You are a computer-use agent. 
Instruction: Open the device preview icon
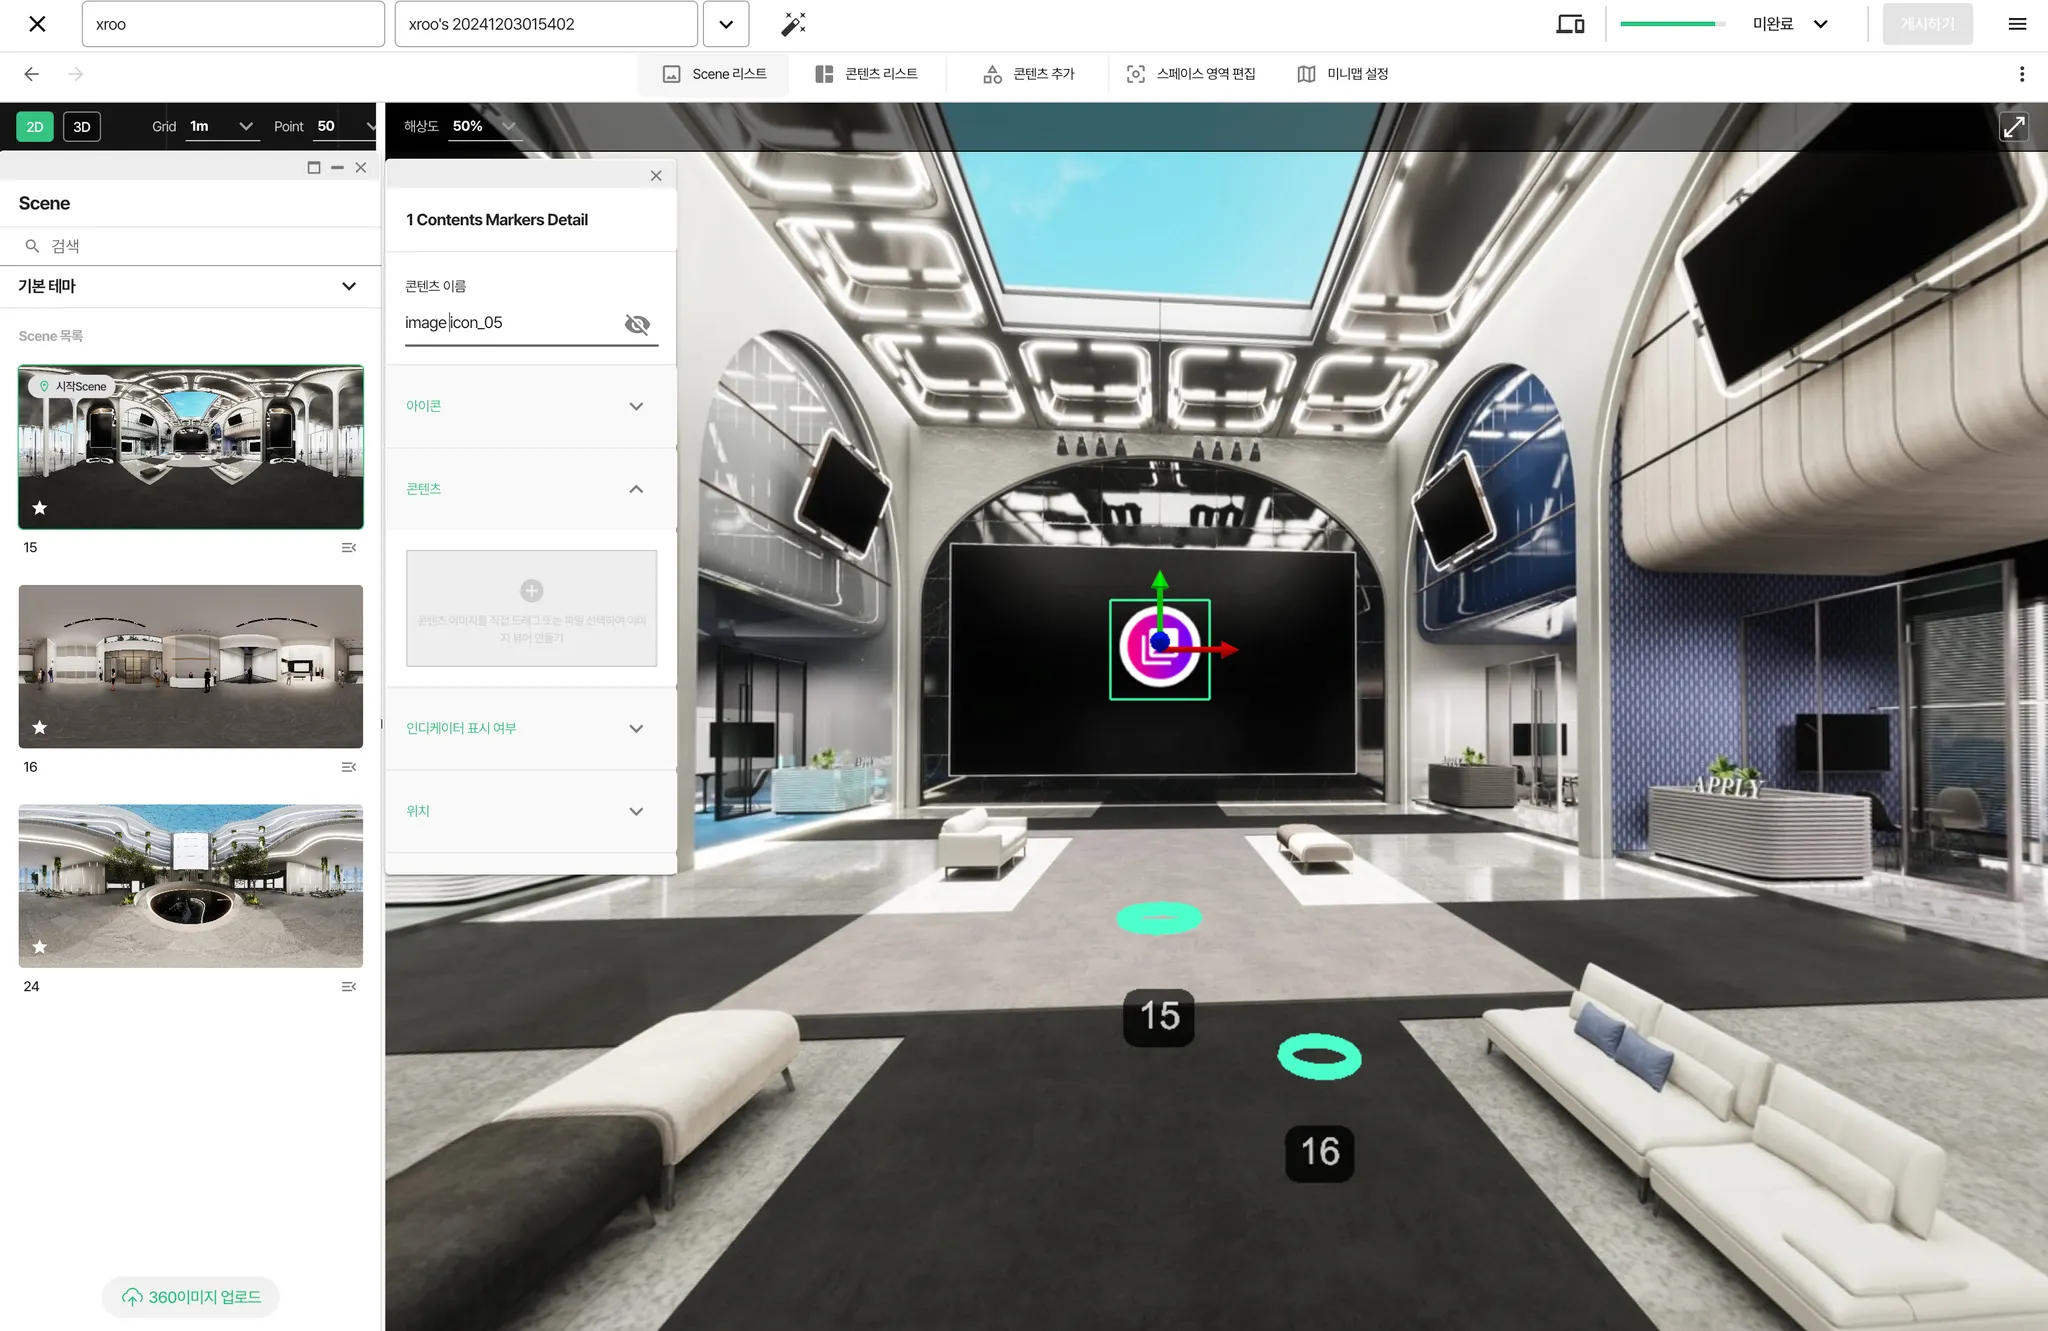tap(1570, 24)
